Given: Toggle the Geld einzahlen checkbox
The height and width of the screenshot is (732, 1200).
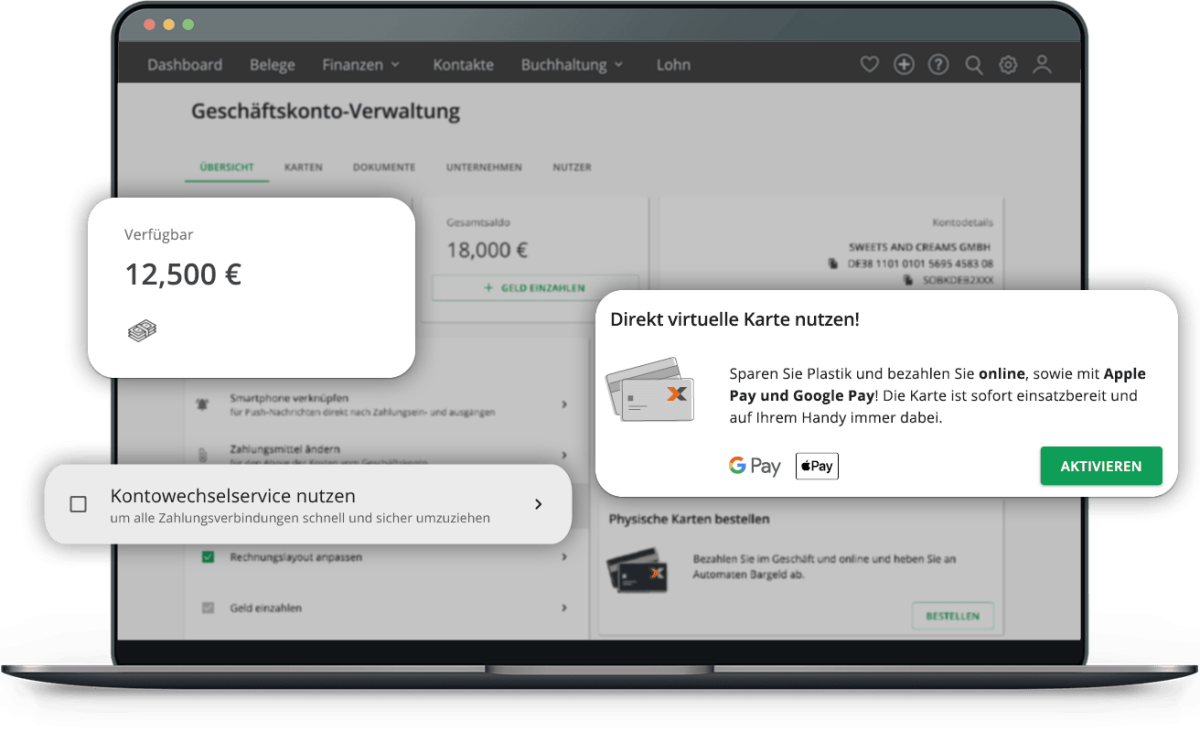Looking at the screenshot, I should (208, 608).
